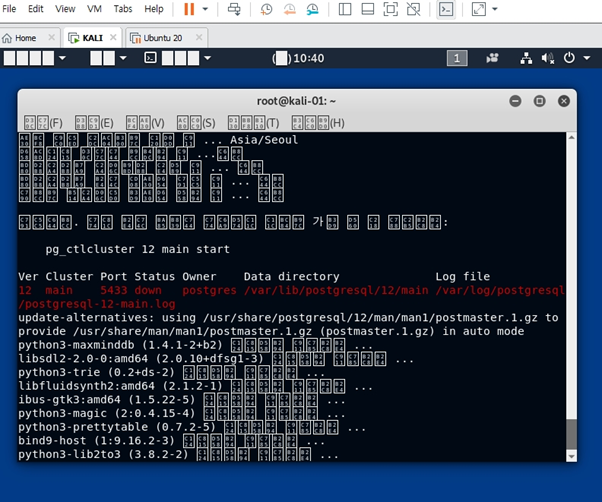Switch to the Ubuntu 20 tab
The image size is (602, 502).
(x=163, y=38)
